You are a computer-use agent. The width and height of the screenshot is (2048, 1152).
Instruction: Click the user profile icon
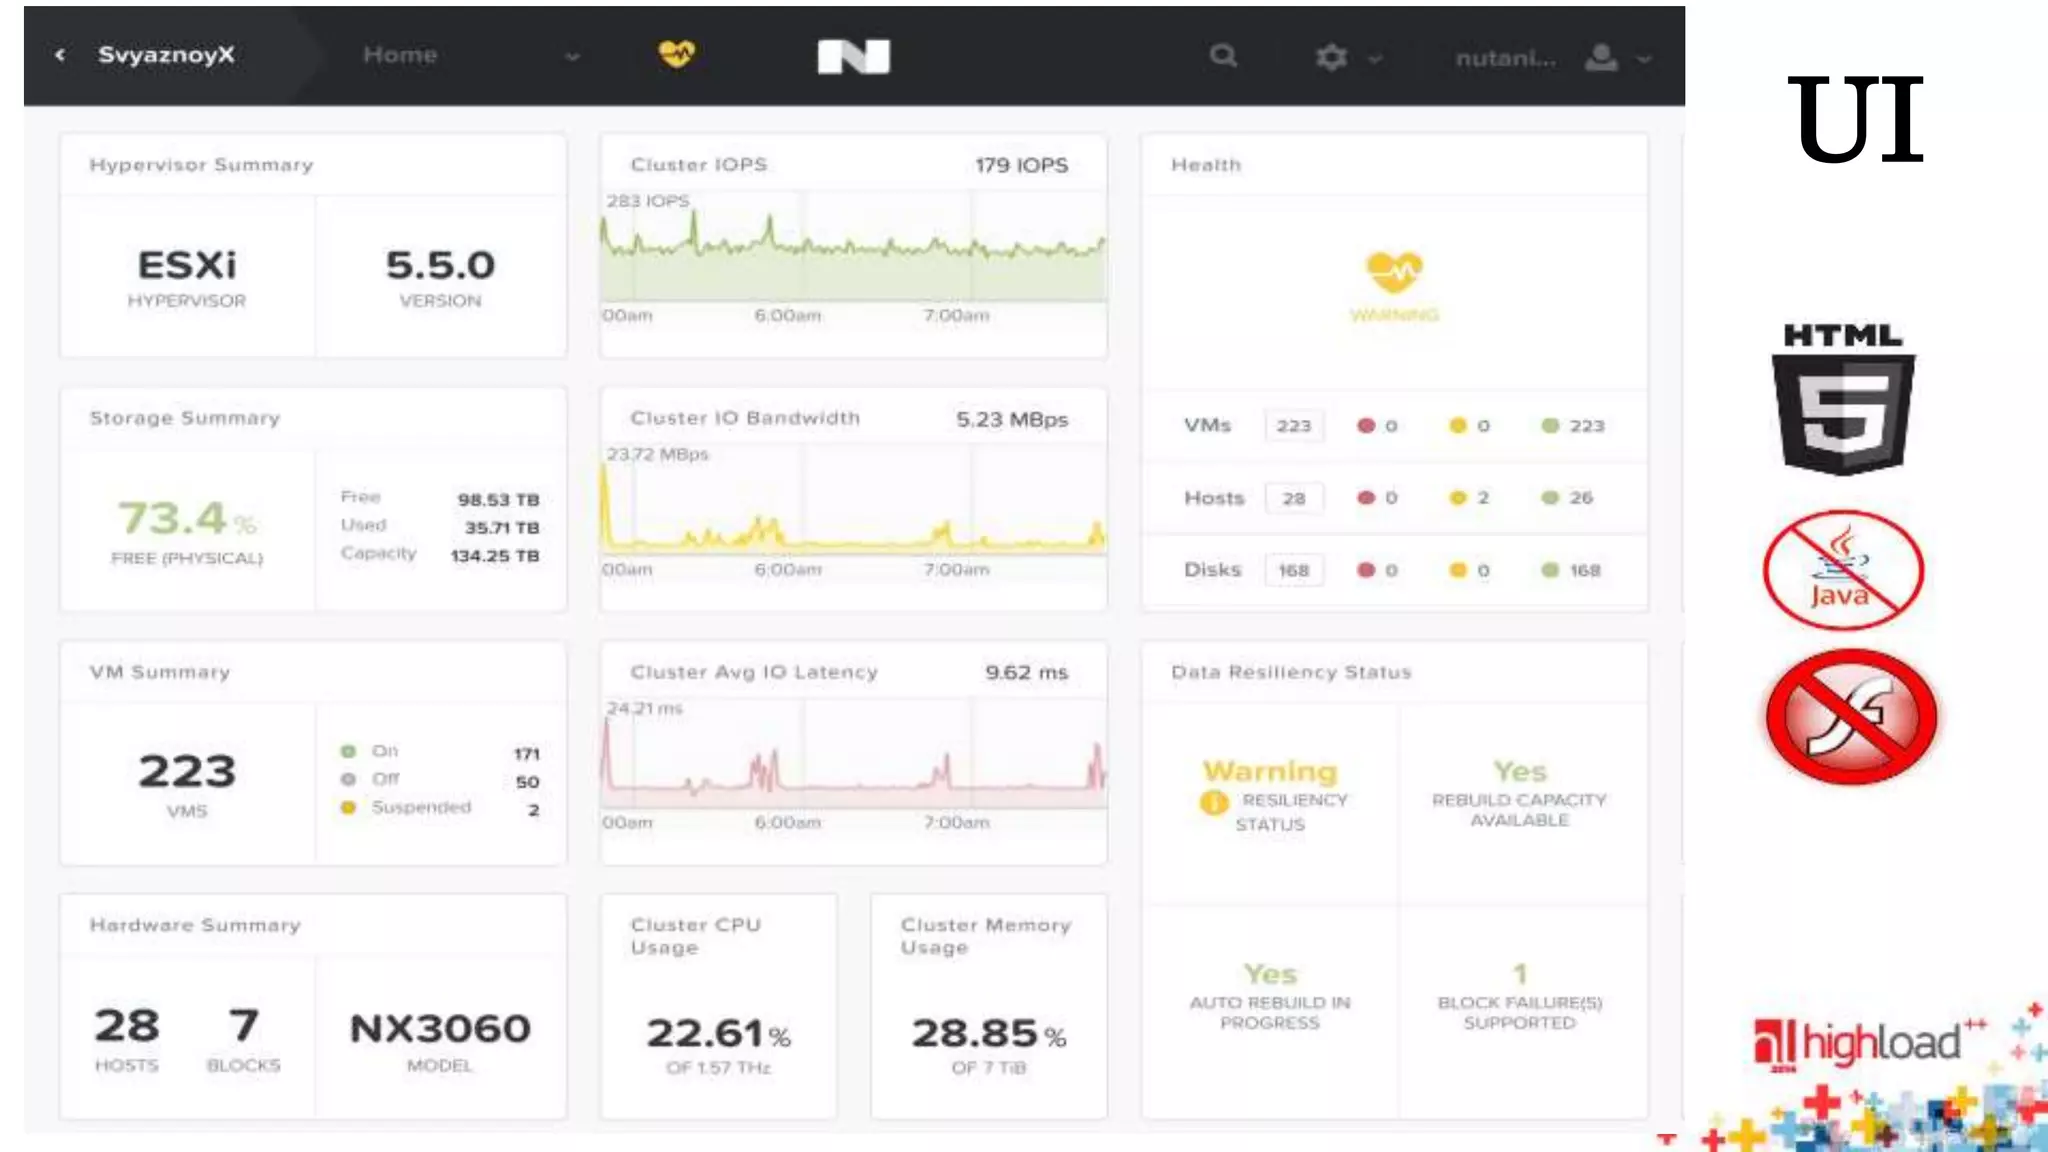pyautogui.click(x=1601, y=58)
